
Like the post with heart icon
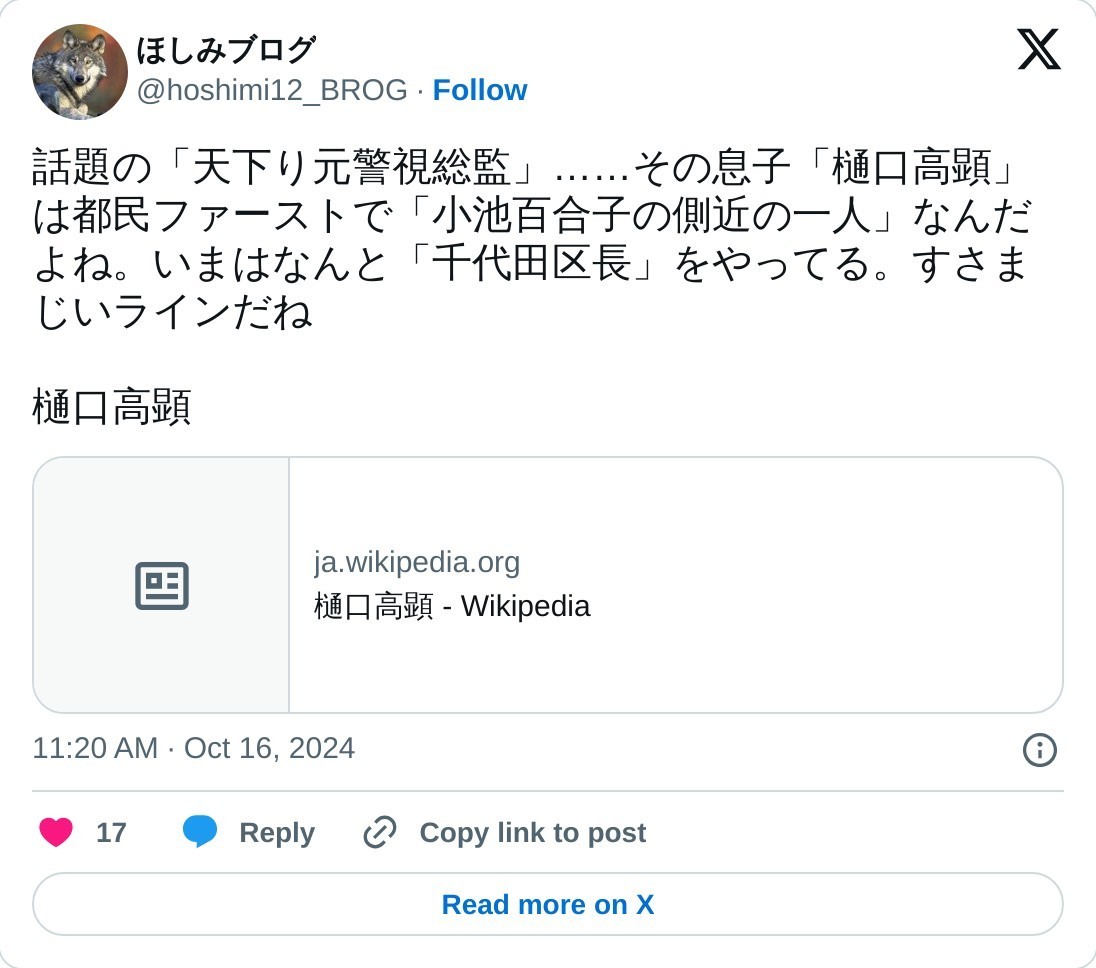[56, 832]
